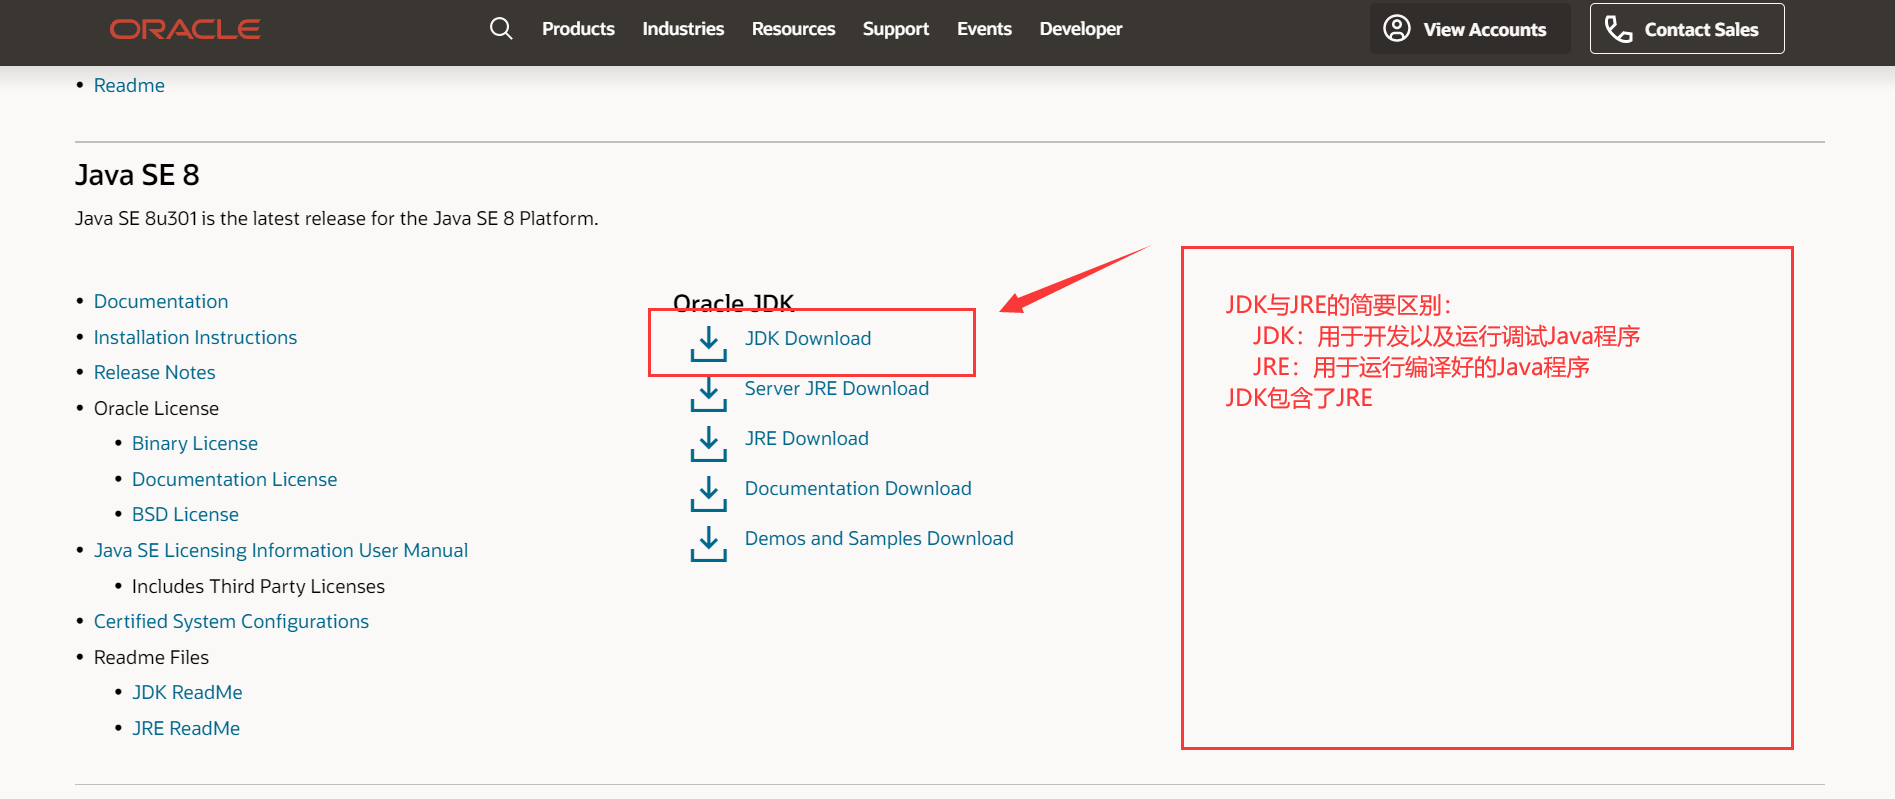Open the search magnifier icon
1895x799 pixels.
click(x=501, y=29)
